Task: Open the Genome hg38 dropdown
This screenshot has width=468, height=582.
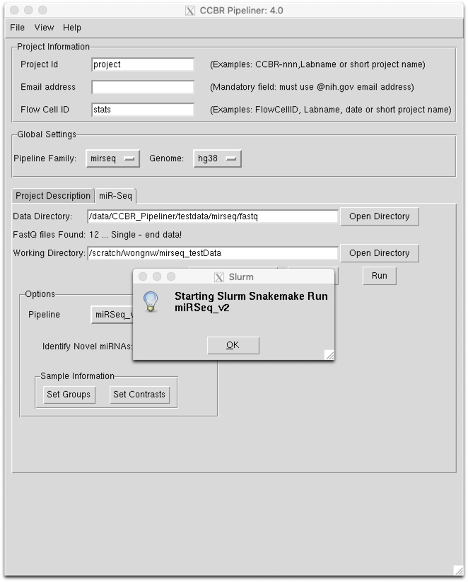Action: 217,158
